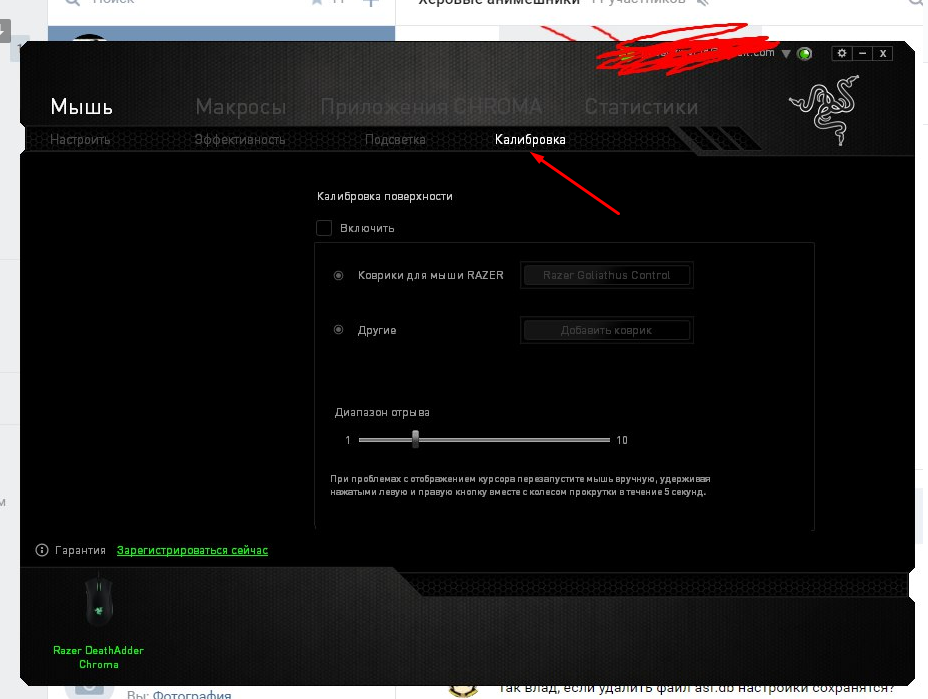Close the Razer Synapse window
The height and width of the screenshot is (699, 928).
882,53
